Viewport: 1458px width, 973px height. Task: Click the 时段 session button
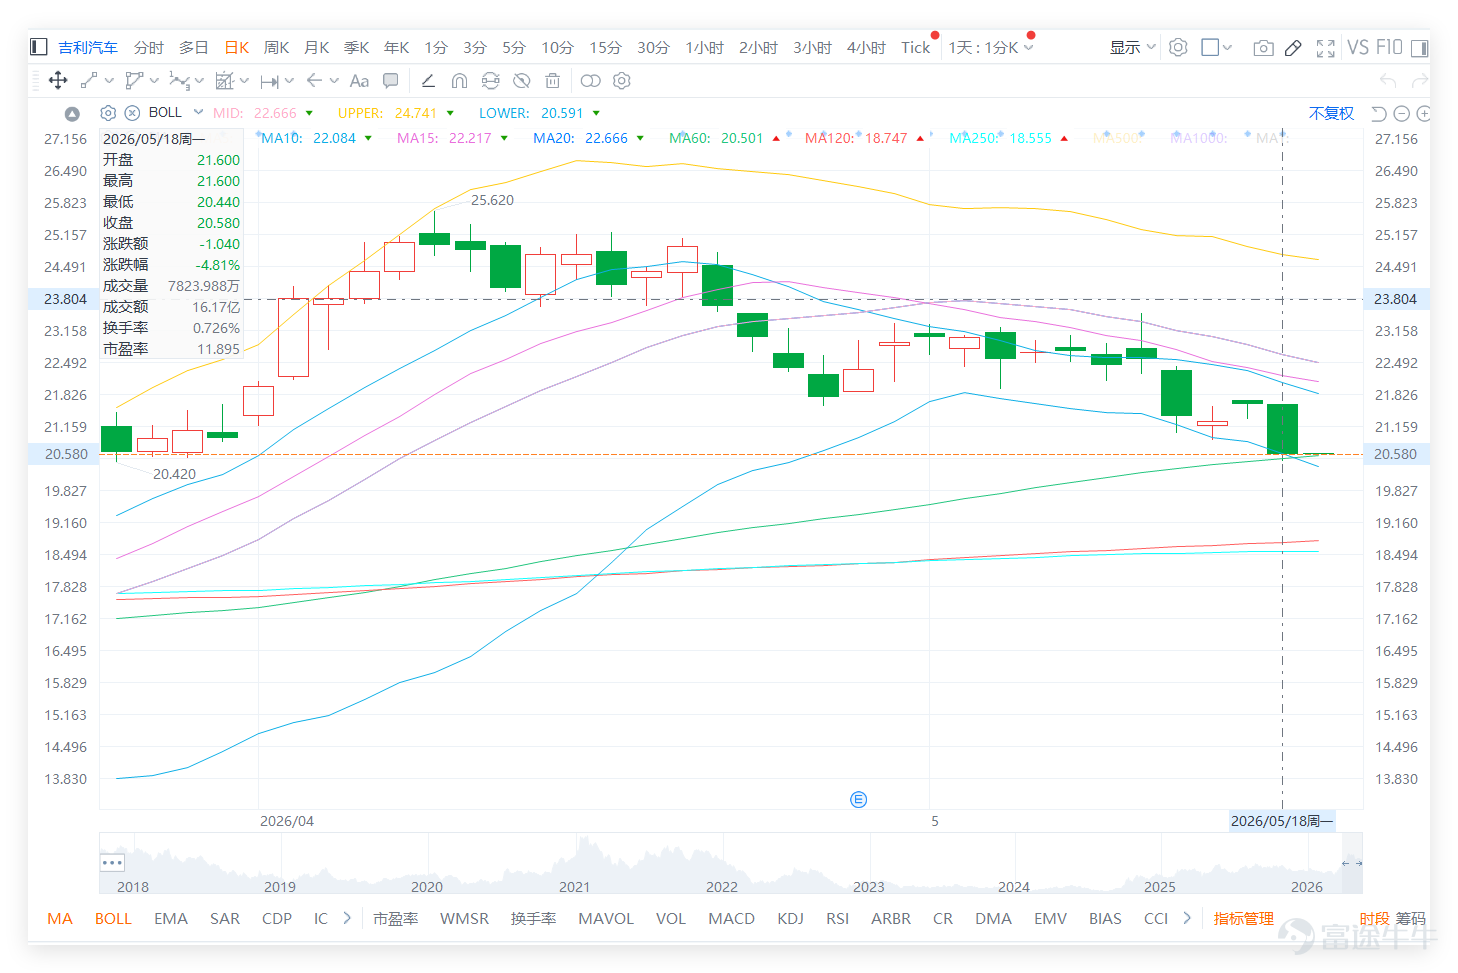coord(1374,918)
